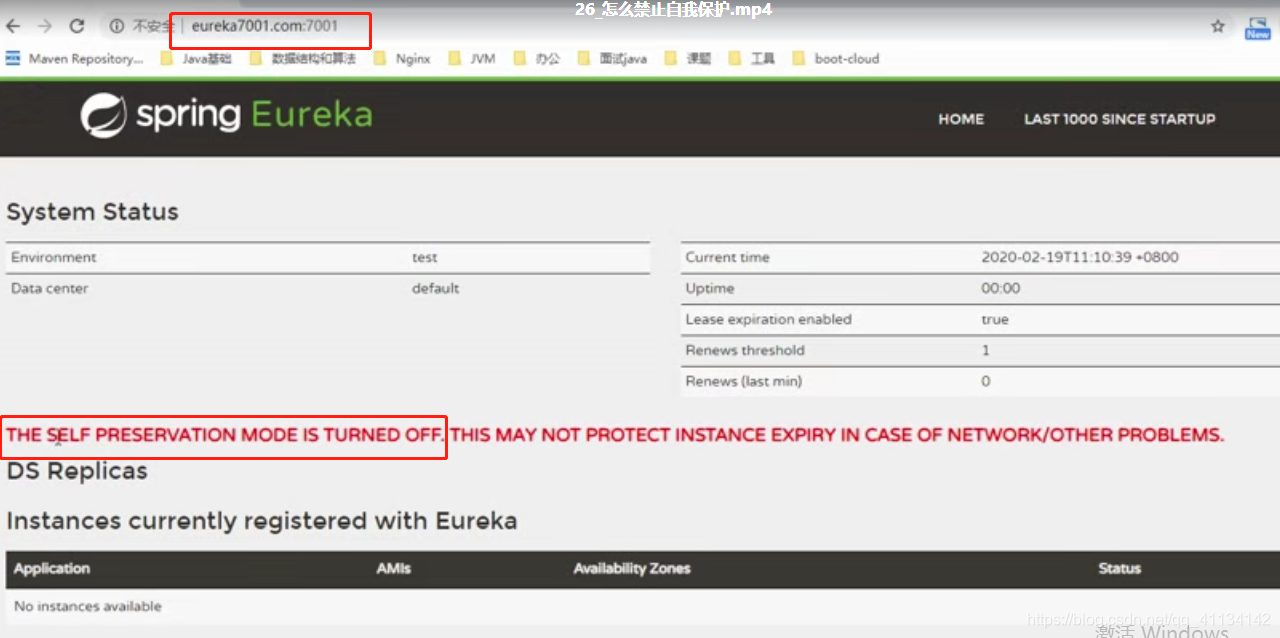The image size is (1280, 638).
Task: Open the 课题 bookmark folder
Action: click(x=688, y=59)
